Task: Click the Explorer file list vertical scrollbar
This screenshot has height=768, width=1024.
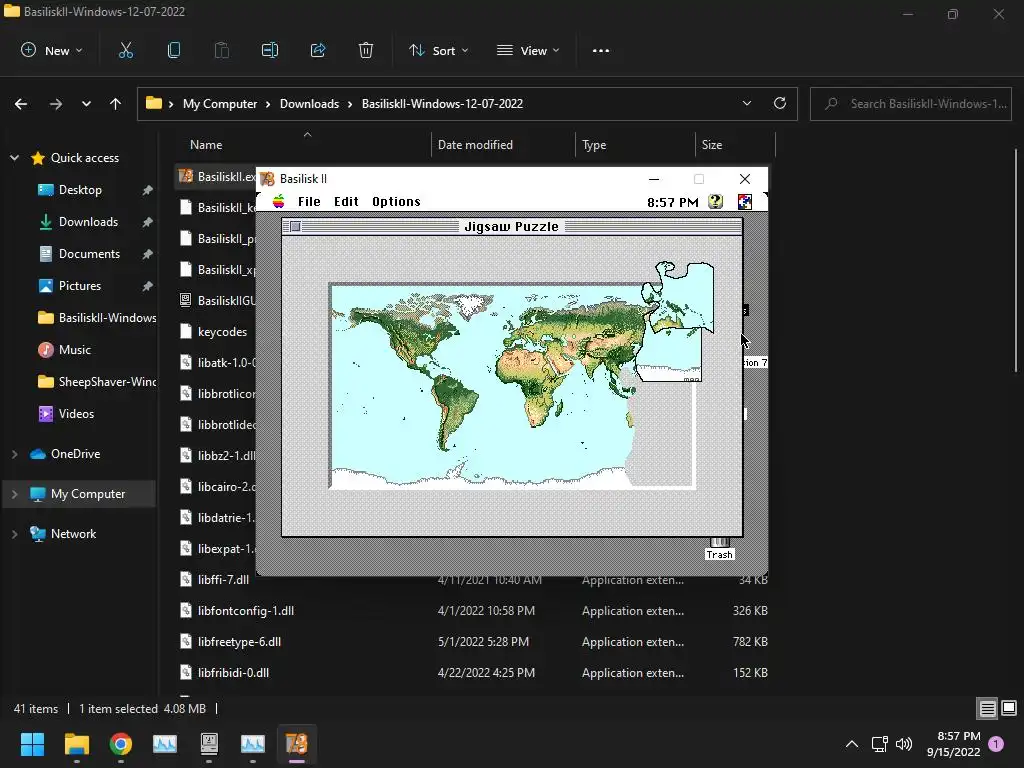Action: pyautogui.click(x=1016, y=261)
